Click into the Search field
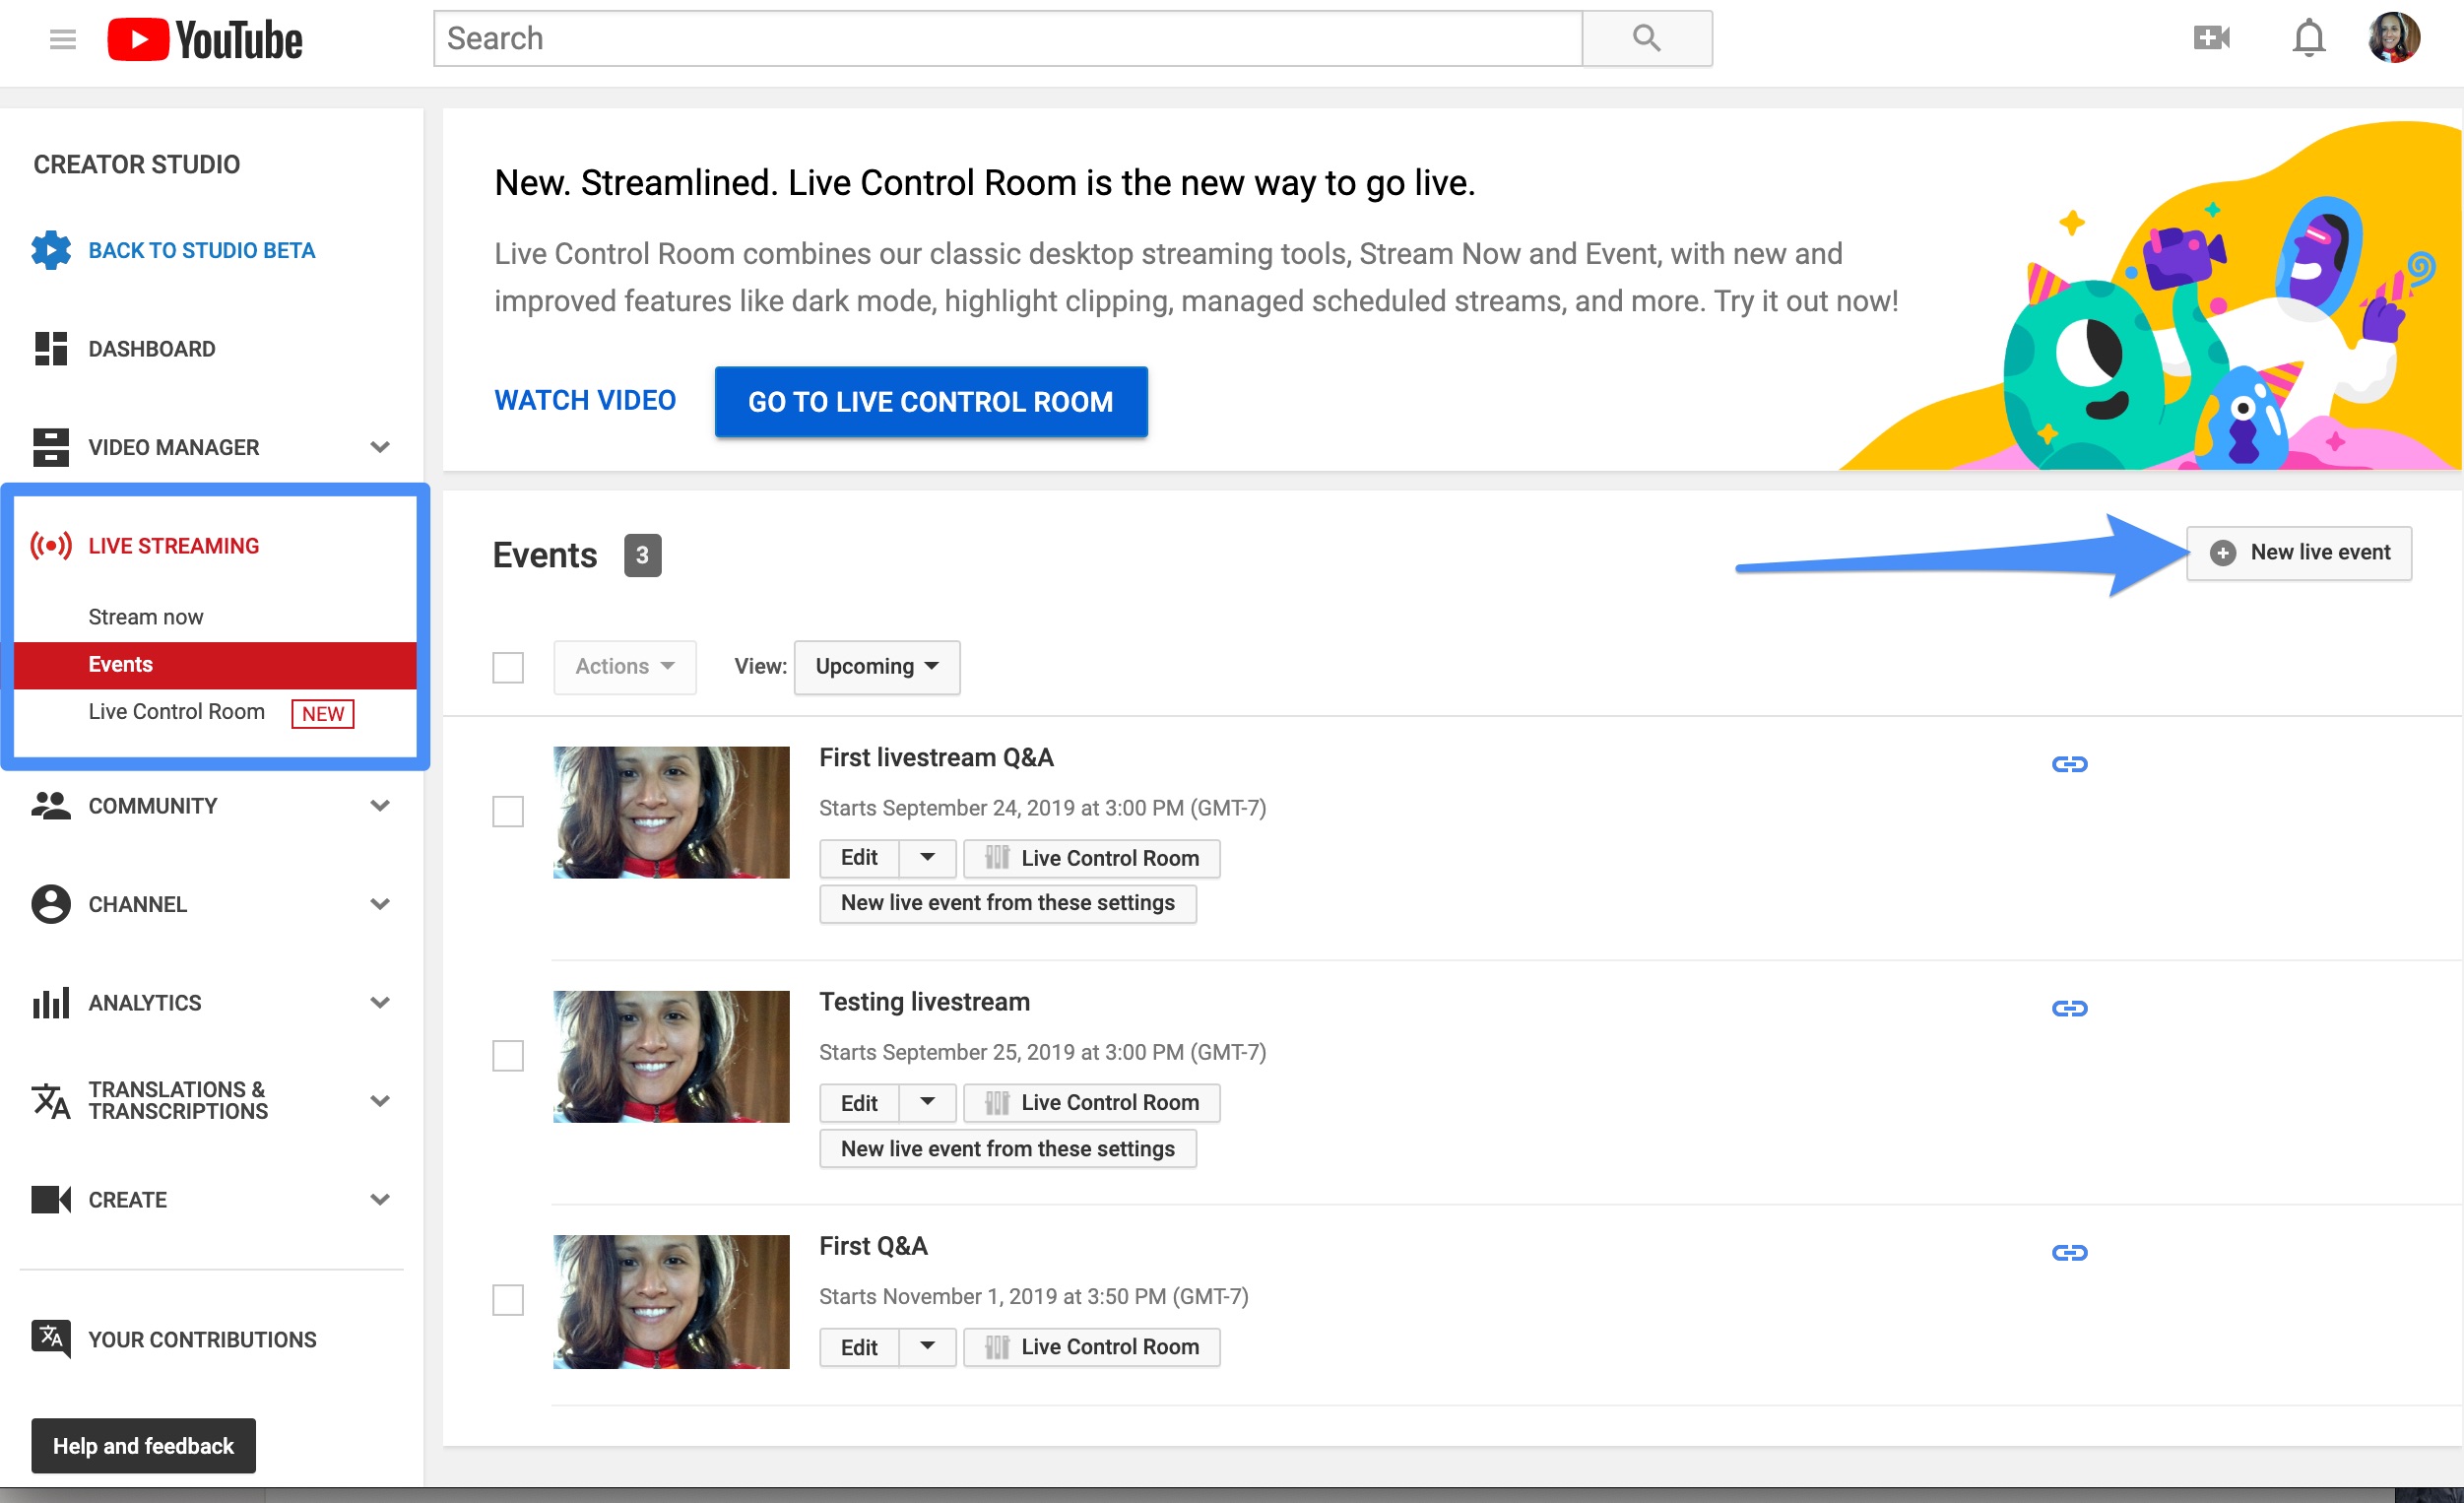Screen dimensions: 2464x1503 click(x=1008, y=39)
